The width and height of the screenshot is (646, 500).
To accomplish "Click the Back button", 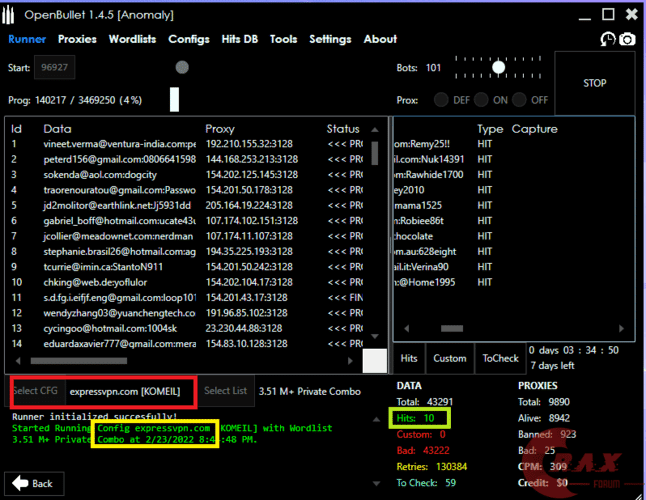I will pos(34,484).
